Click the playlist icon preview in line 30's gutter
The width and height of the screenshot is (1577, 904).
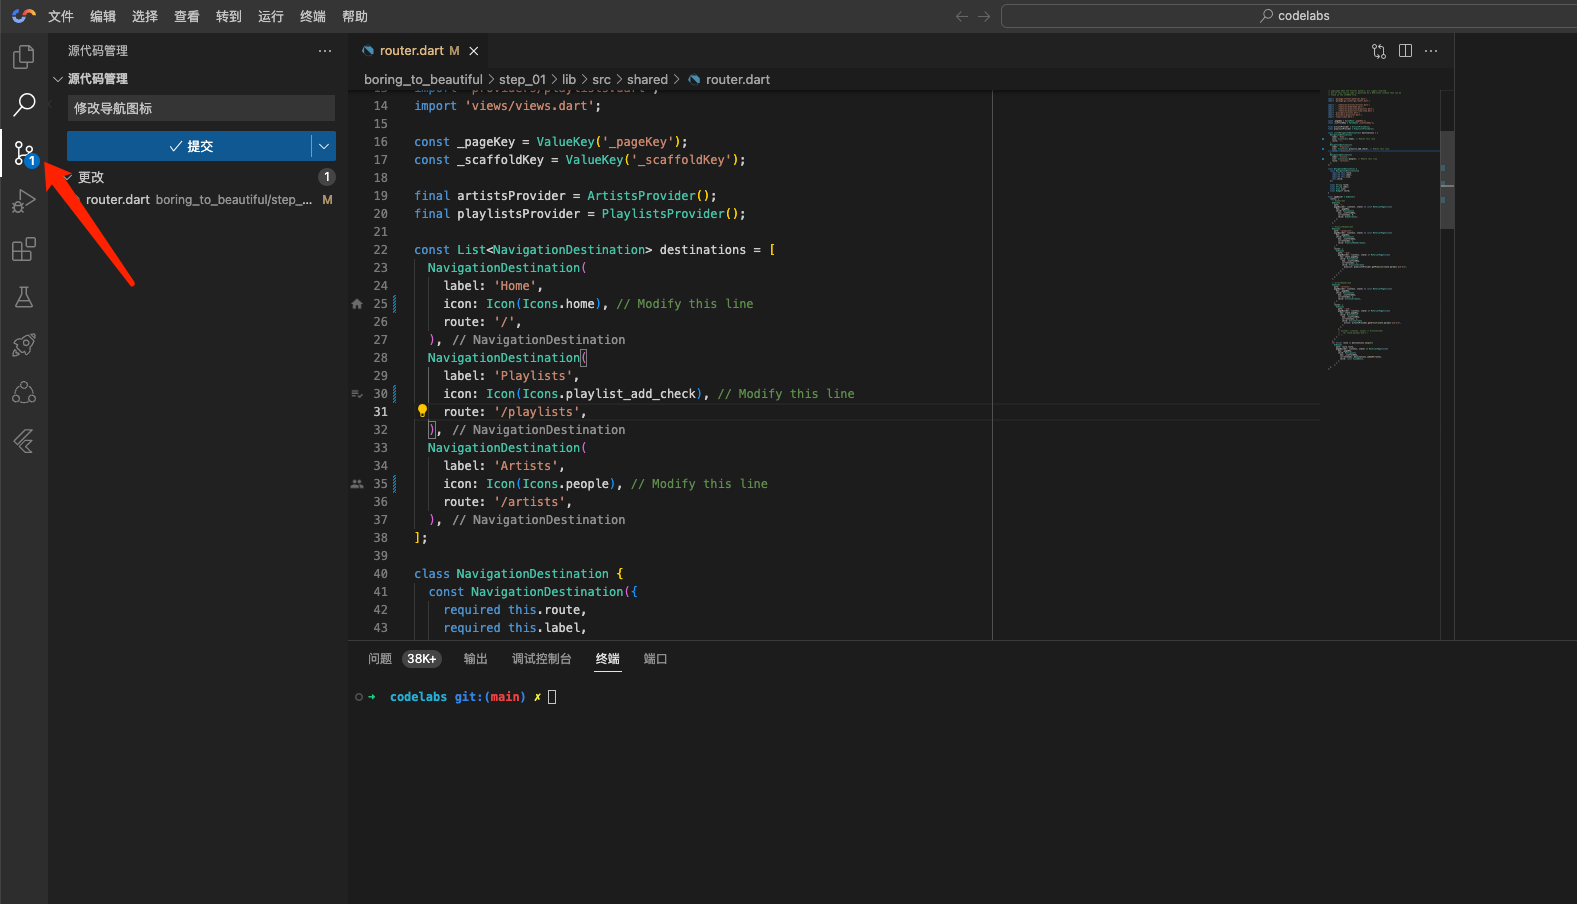(357, 394)
